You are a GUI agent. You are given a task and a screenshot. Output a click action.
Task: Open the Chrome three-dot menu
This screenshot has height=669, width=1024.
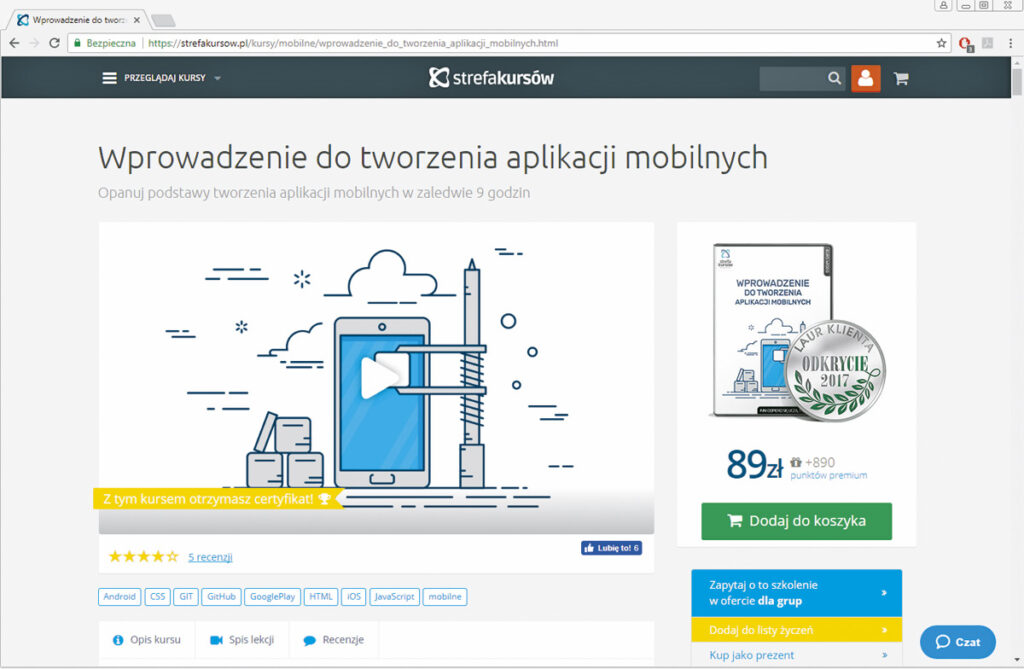click(x=1011, y=43)
